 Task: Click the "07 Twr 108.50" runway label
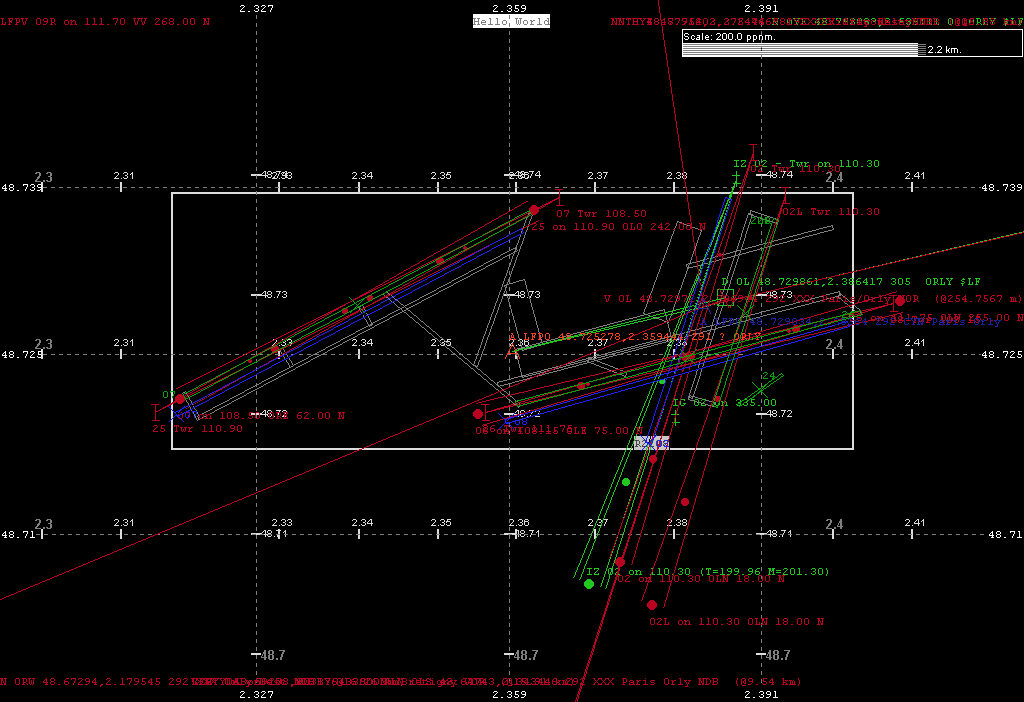point(601,214)
